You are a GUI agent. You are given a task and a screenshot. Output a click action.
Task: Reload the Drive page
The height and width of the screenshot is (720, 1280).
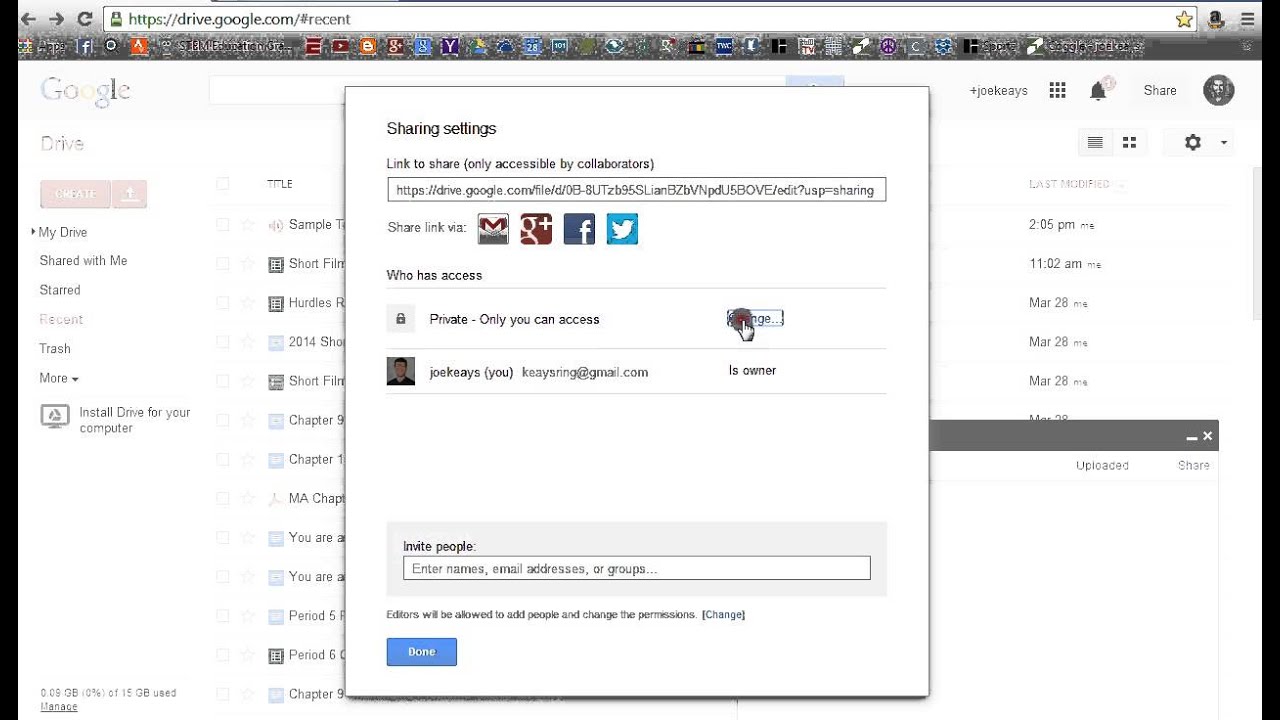(84, 19)
